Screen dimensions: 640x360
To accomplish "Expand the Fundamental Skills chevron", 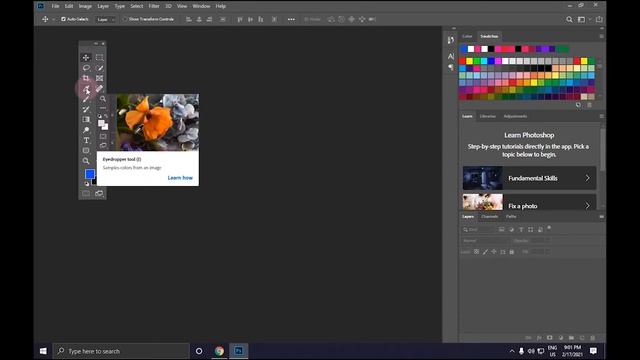I will [587, 178].
